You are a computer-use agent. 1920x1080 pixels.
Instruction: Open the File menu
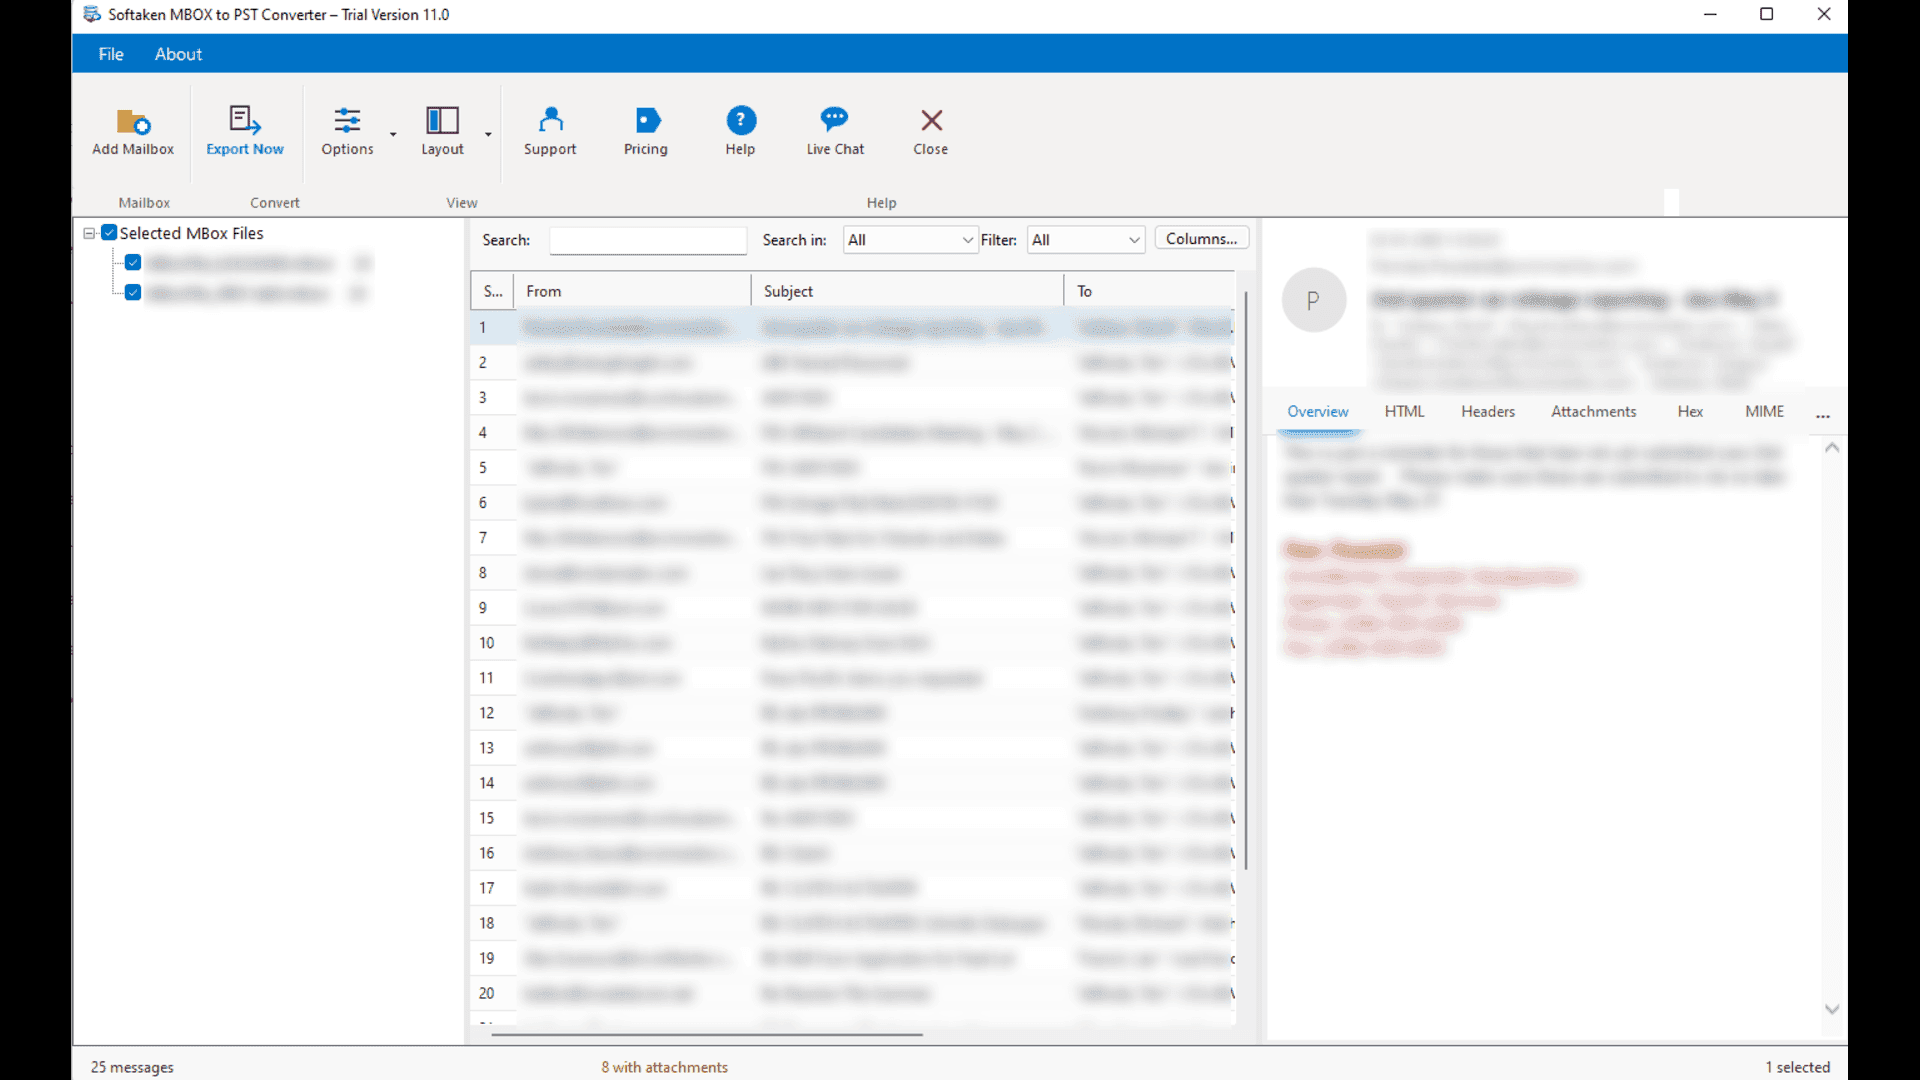111,54
